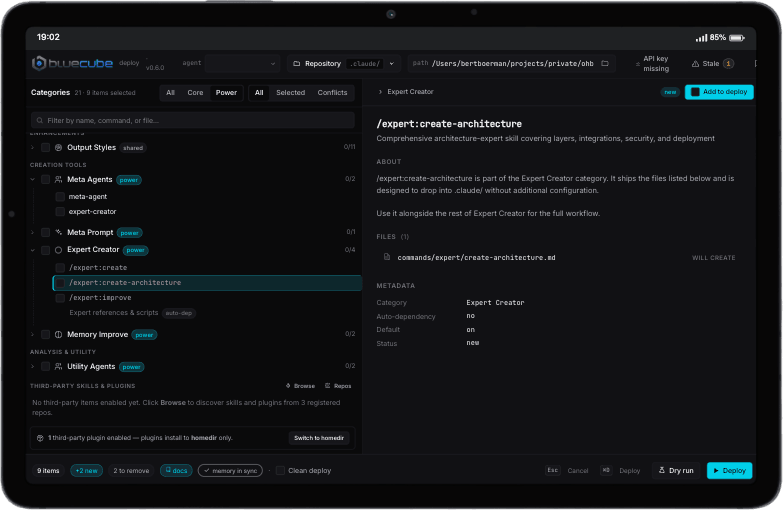Click the Expert Creator circle icon
This screenshot has width=783, height=510.
tap(58, 250)
